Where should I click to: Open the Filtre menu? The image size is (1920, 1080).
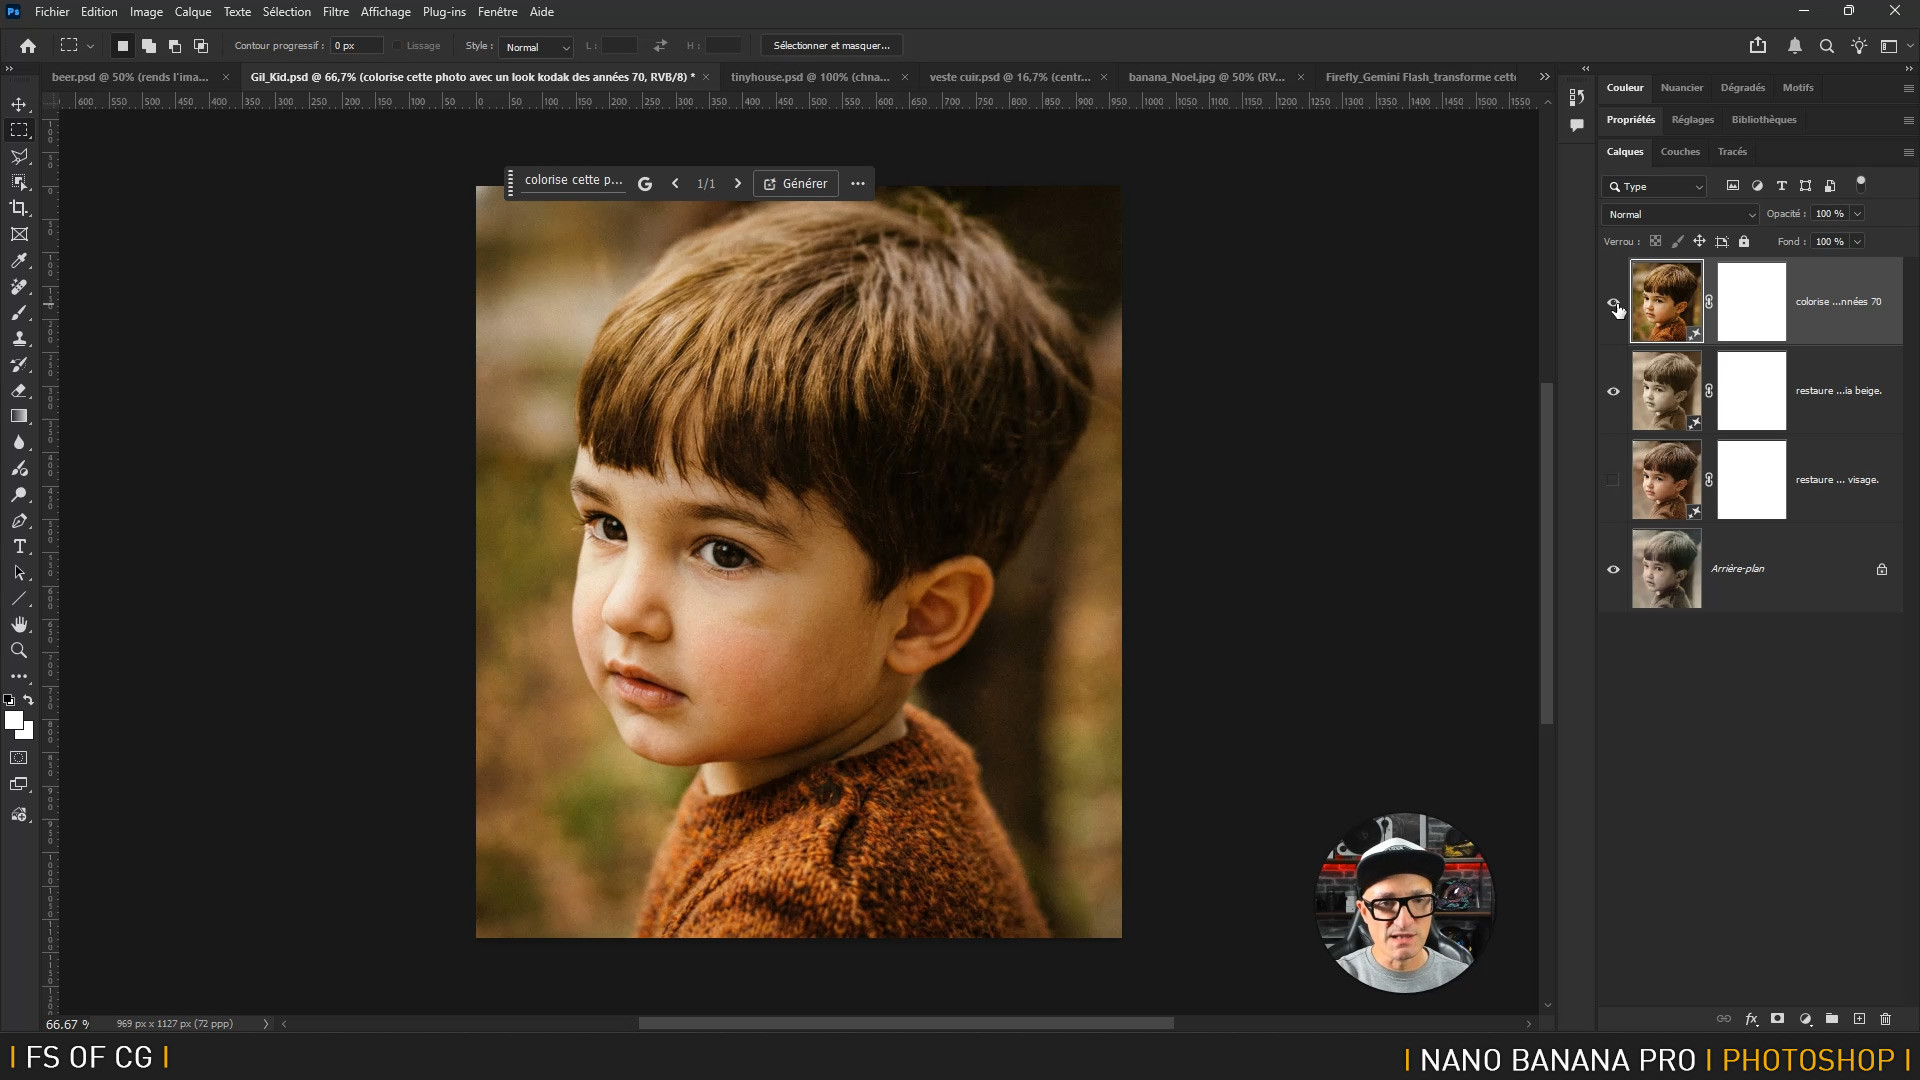(335, 12)
